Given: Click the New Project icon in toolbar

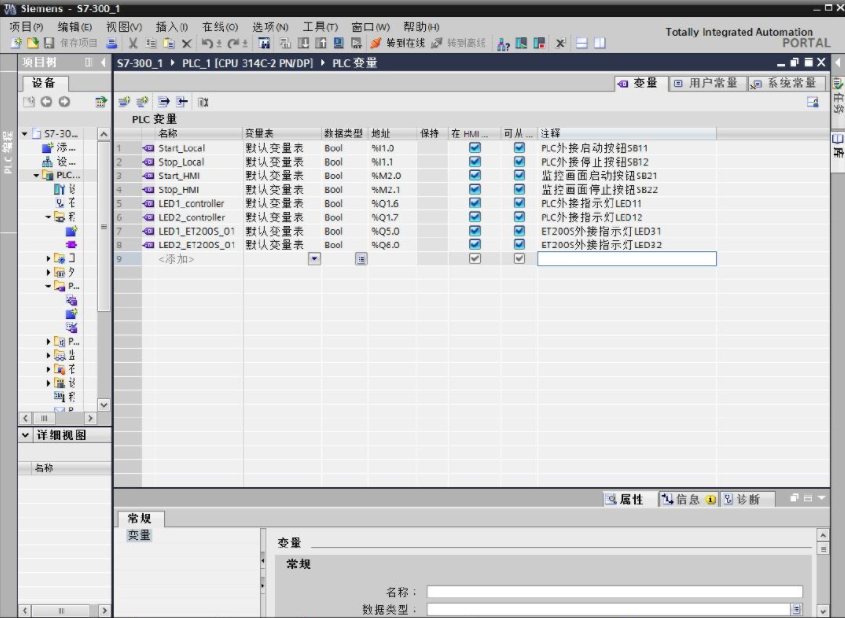Looking at the screenshot, I should pyautogui.click(x=16, y=43).
